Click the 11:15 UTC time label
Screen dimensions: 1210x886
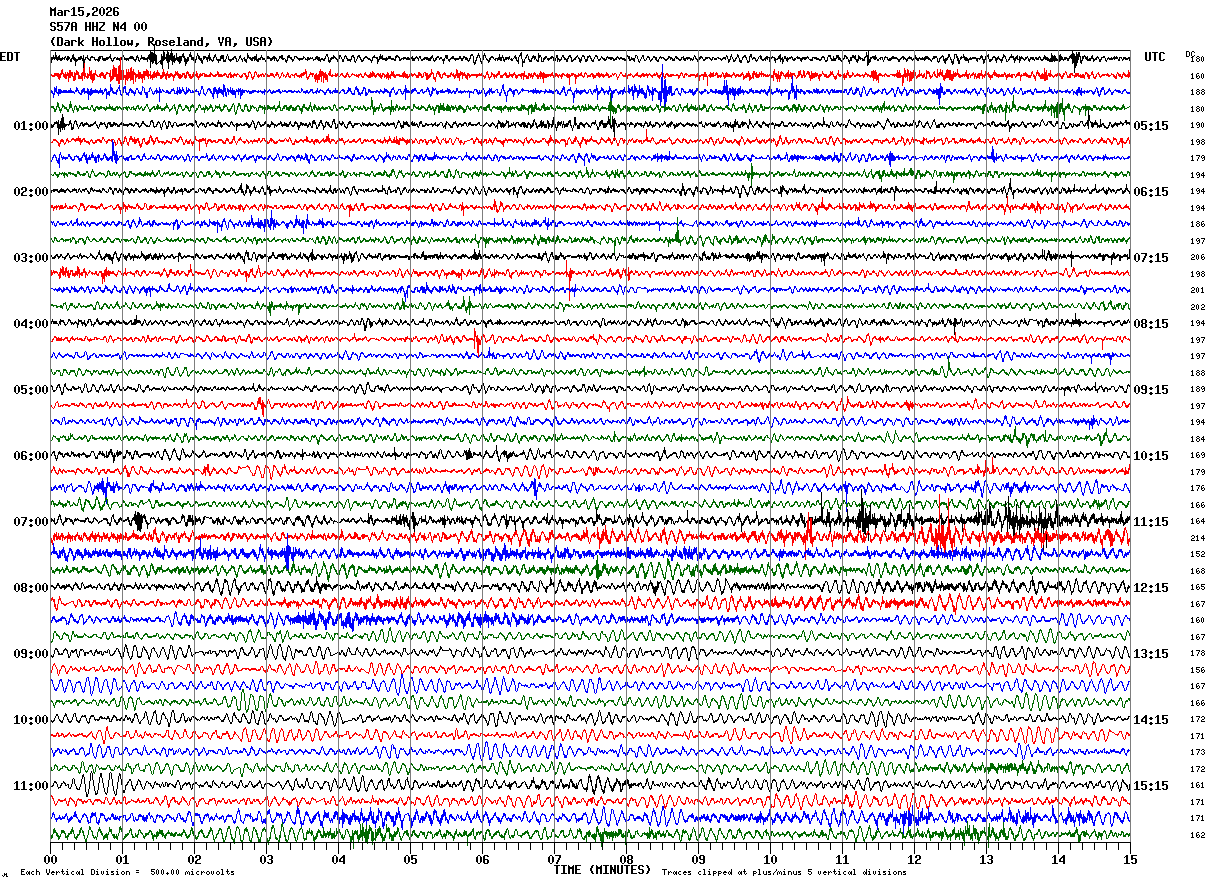point(1151,522)
